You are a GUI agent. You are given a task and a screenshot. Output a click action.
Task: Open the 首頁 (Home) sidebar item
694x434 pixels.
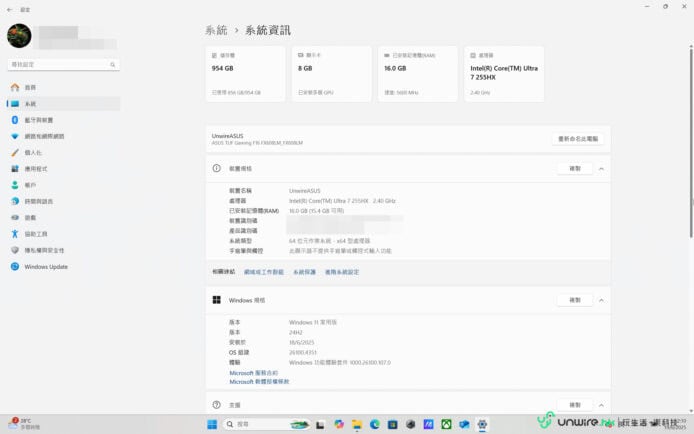[30, 88]
